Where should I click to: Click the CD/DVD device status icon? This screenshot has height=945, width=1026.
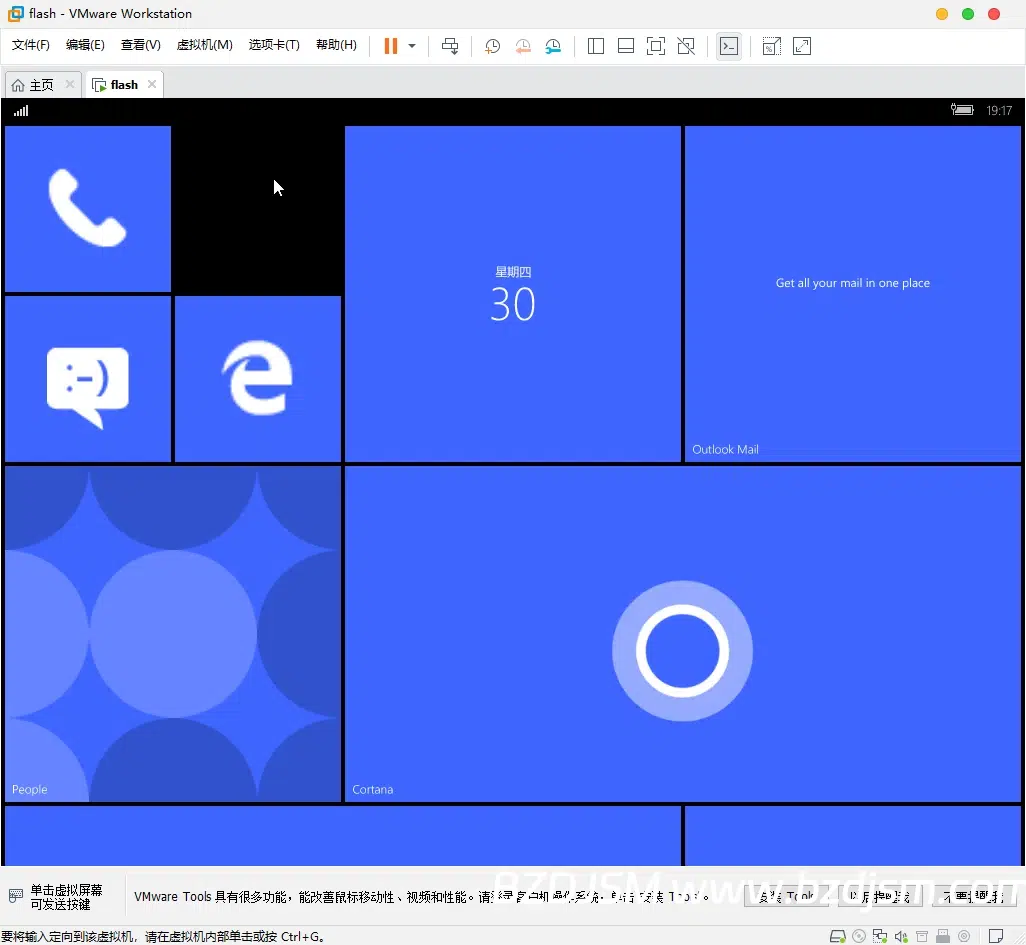tap(859, 936)
